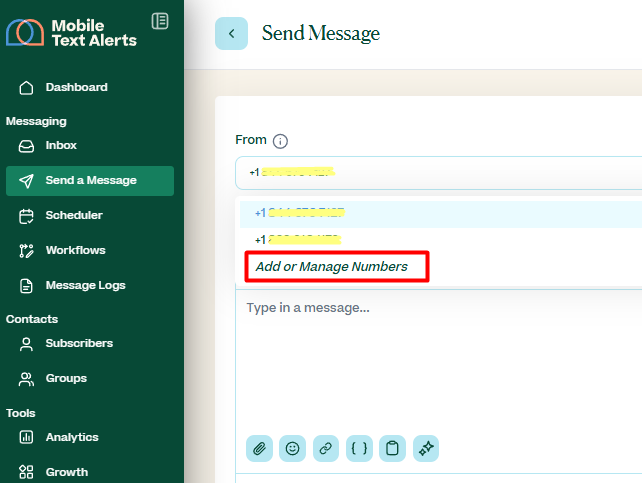This screenshot has width=642, height=483.
Task: Open the Dashboard menu item
Action: (x=90, y=87)
